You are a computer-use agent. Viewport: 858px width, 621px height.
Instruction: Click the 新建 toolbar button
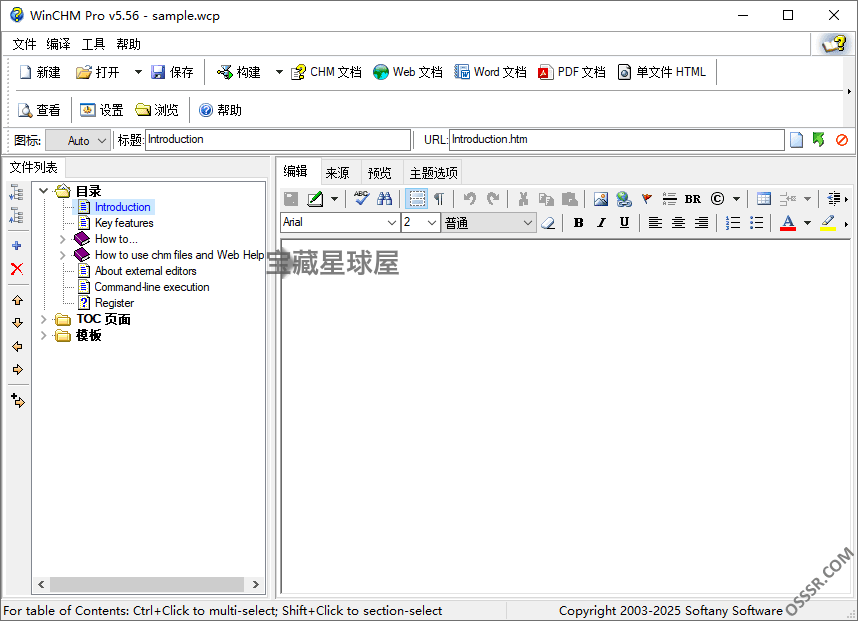40,72
